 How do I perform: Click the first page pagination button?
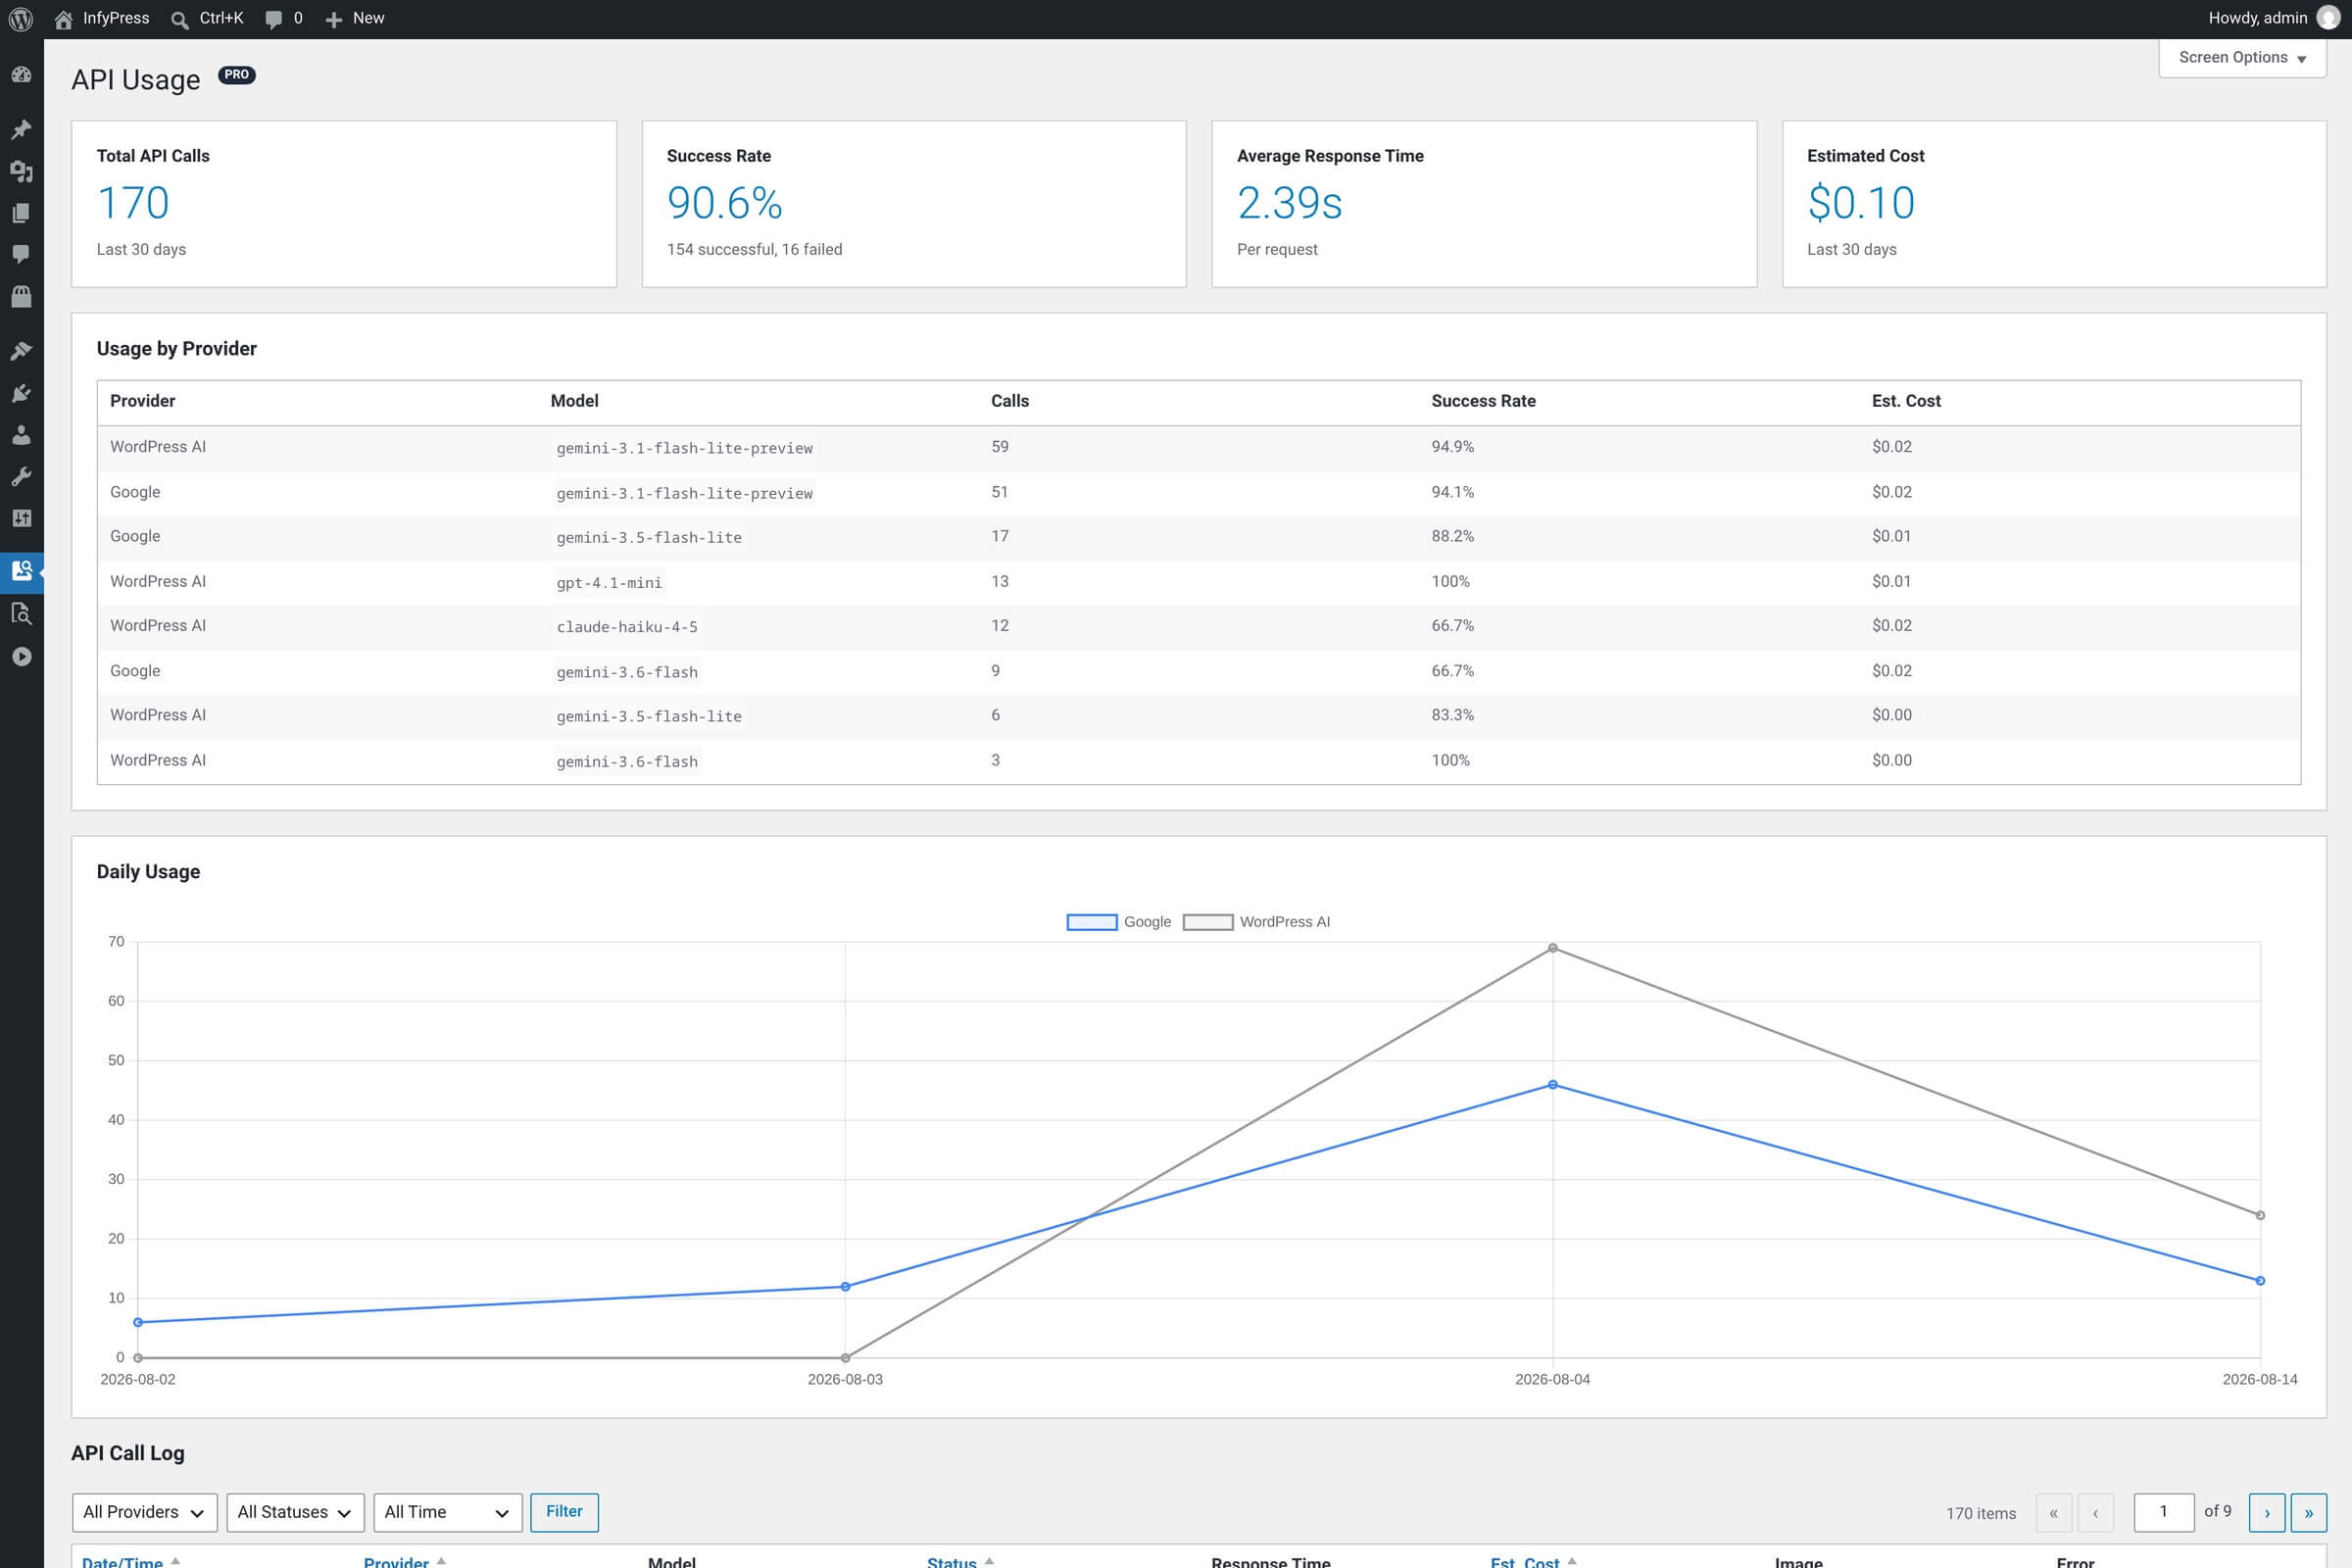2053,1513
